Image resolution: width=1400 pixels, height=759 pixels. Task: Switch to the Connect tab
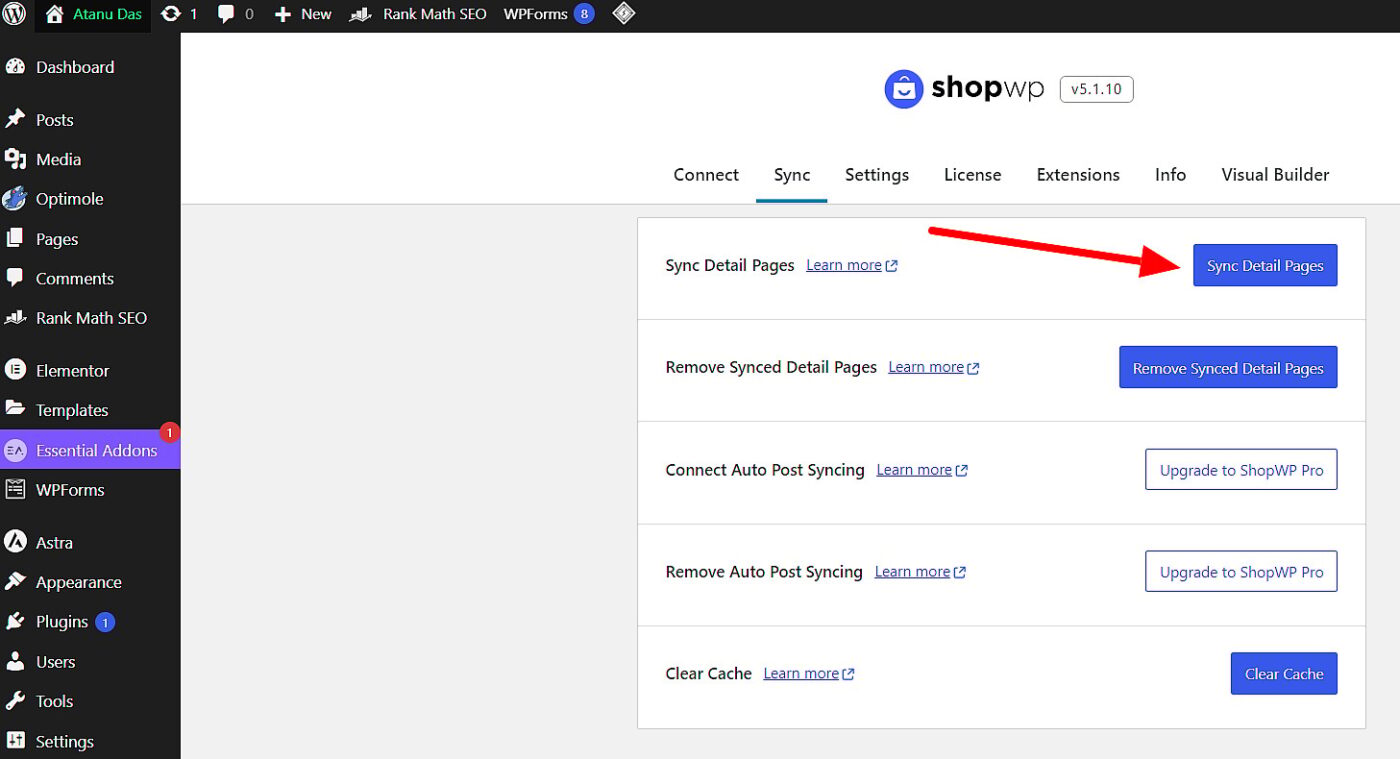706,174
